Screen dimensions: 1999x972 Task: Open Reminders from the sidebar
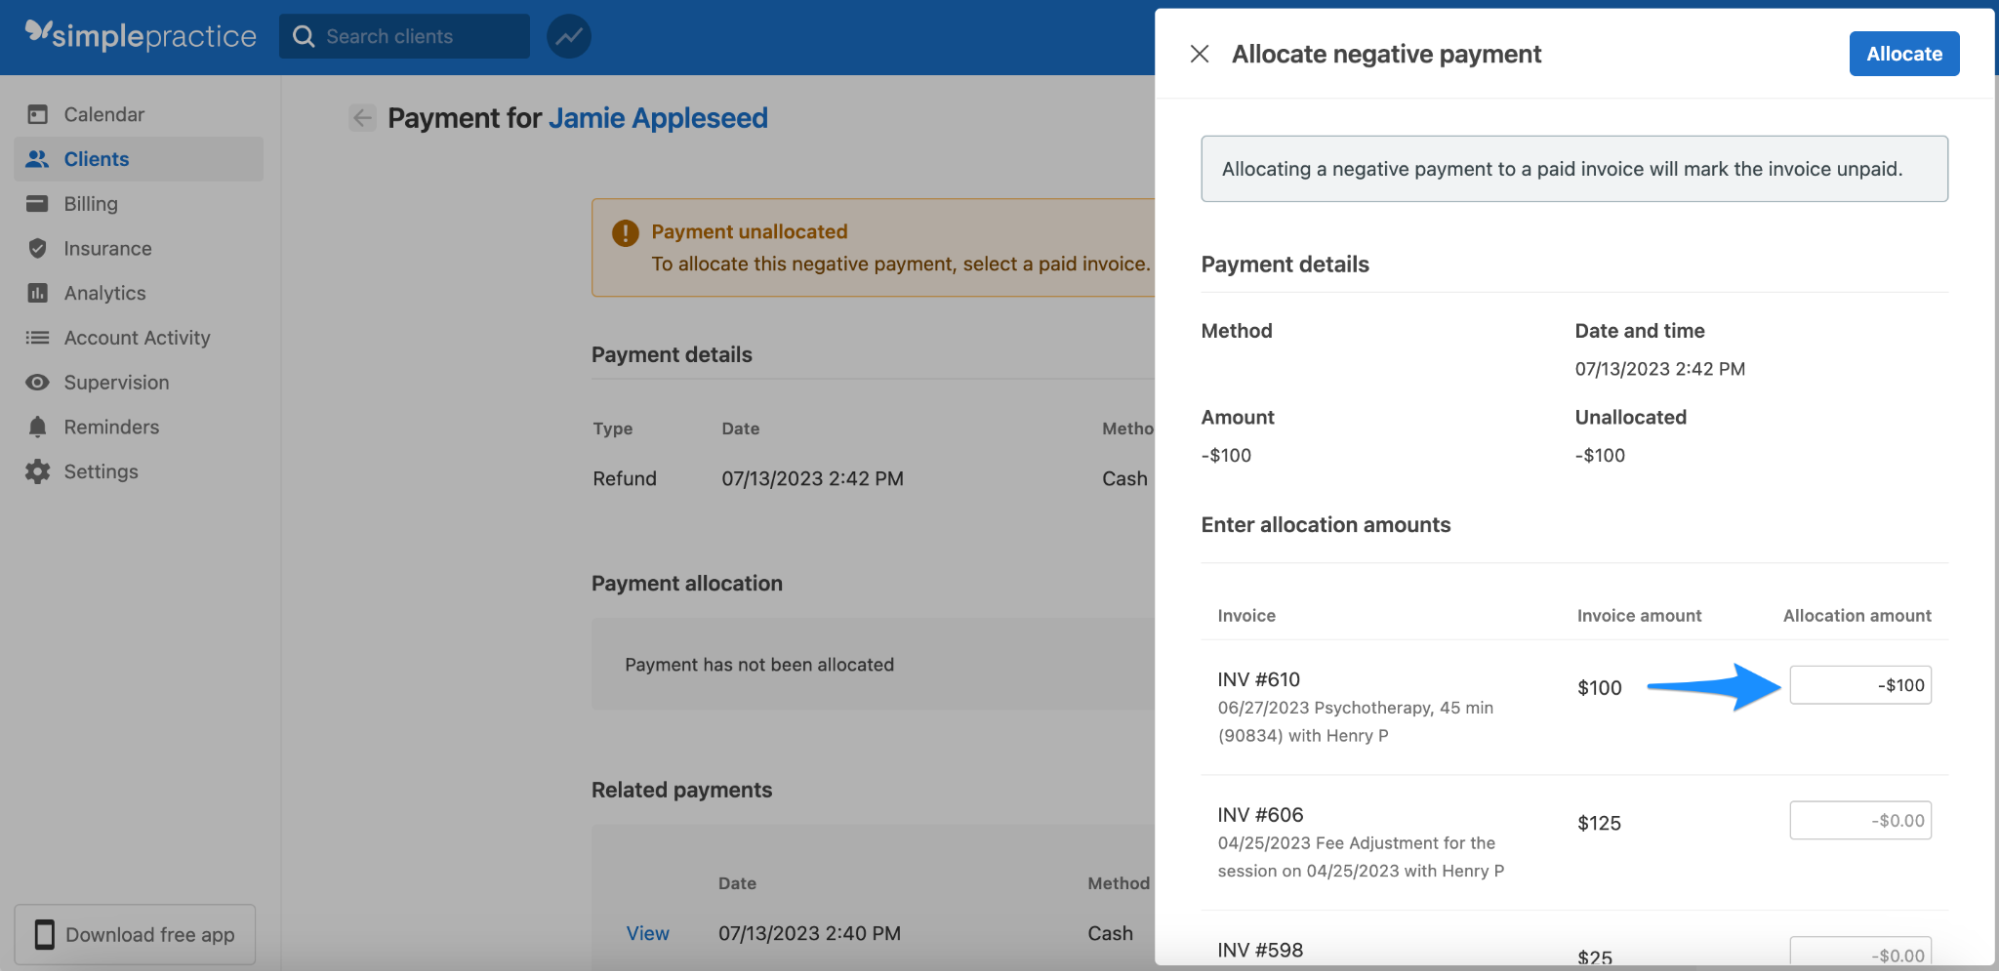coord(111,427)
